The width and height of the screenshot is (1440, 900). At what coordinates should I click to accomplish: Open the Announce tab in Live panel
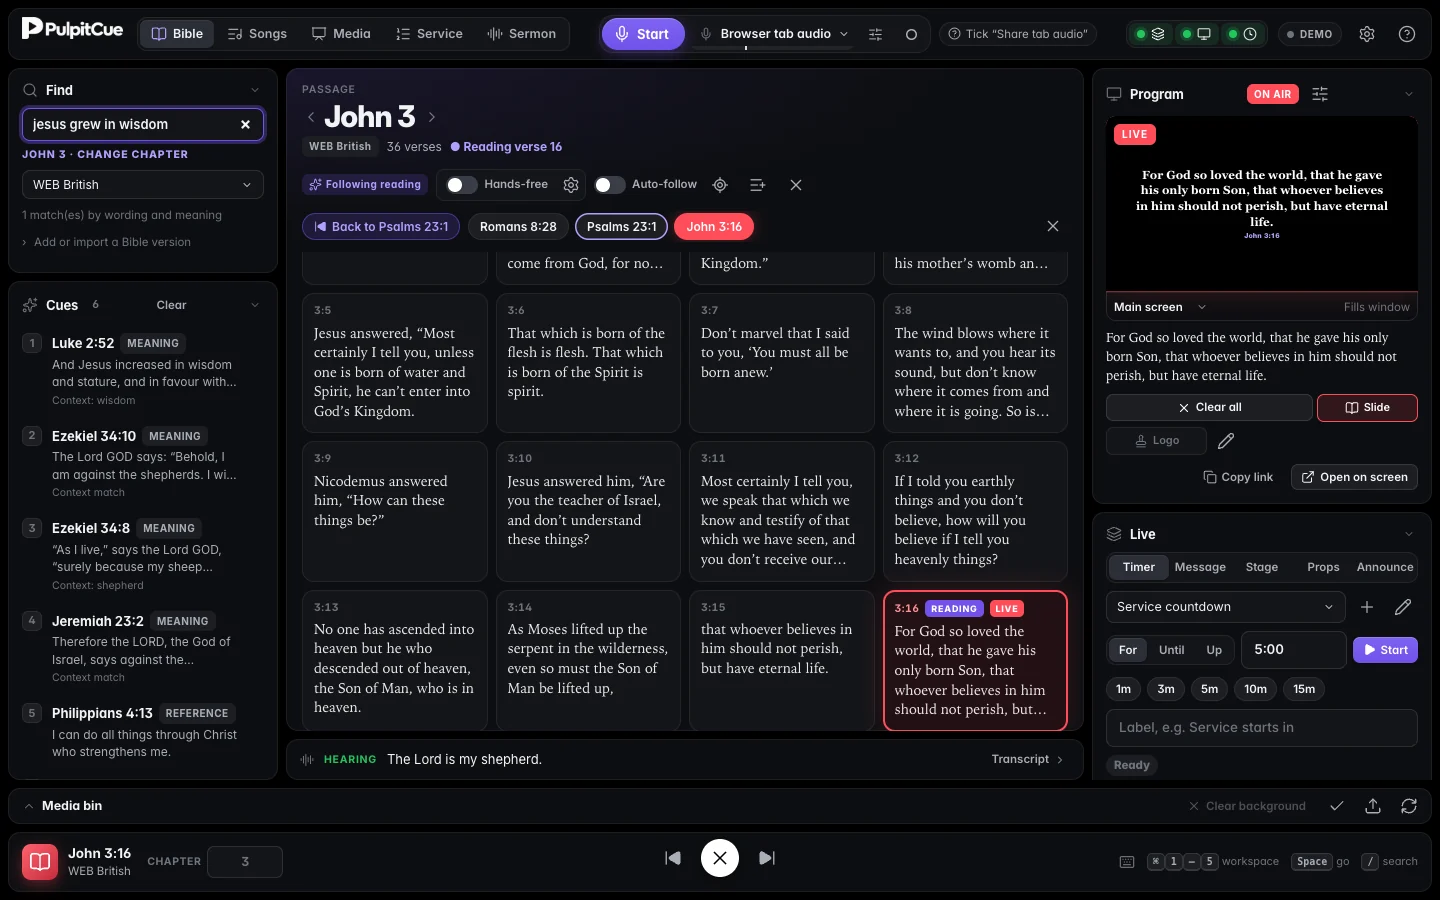coord(1385,567)
